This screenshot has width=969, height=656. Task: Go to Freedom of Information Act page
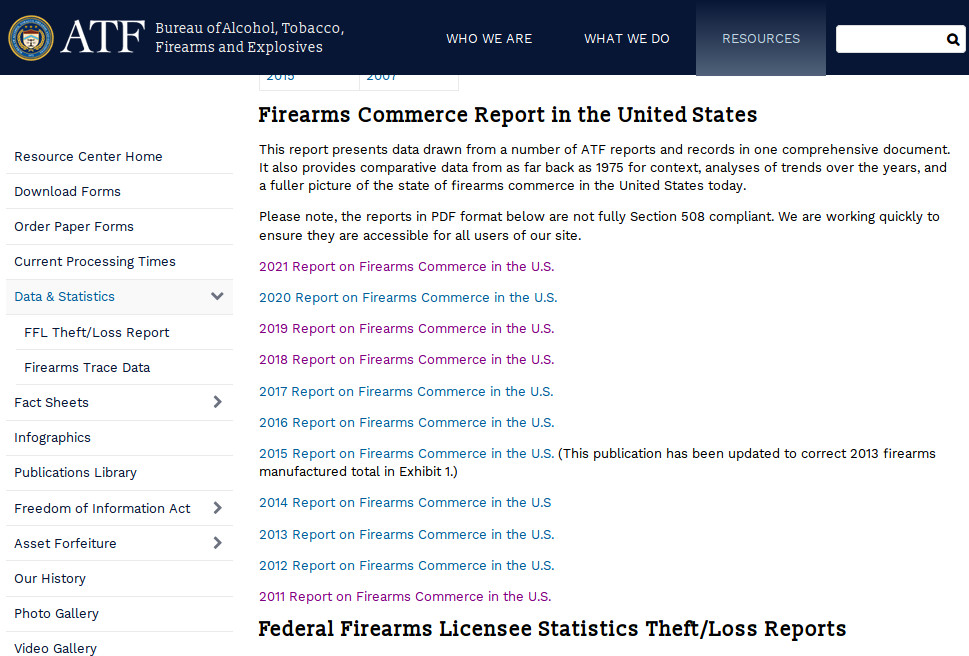pyautogui.click(x=102, y=508)
